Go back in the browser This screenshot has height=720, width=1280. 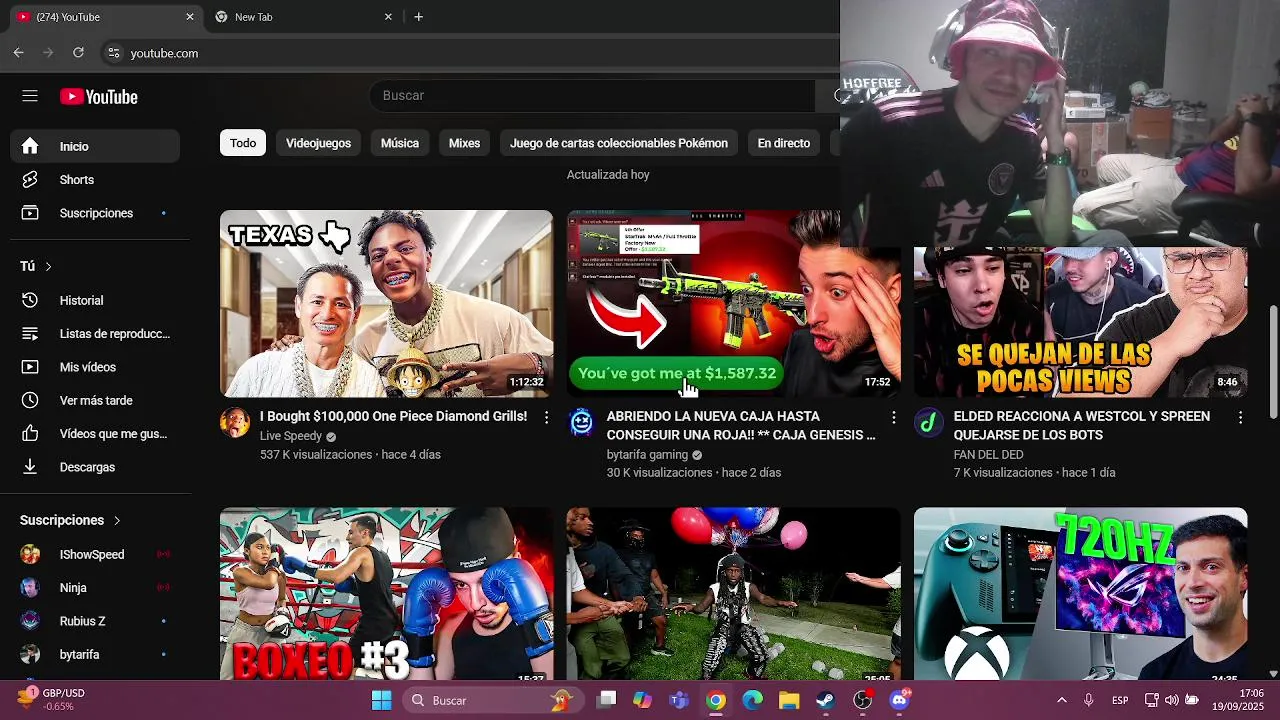pyautogui.click(x=18, y=53)
